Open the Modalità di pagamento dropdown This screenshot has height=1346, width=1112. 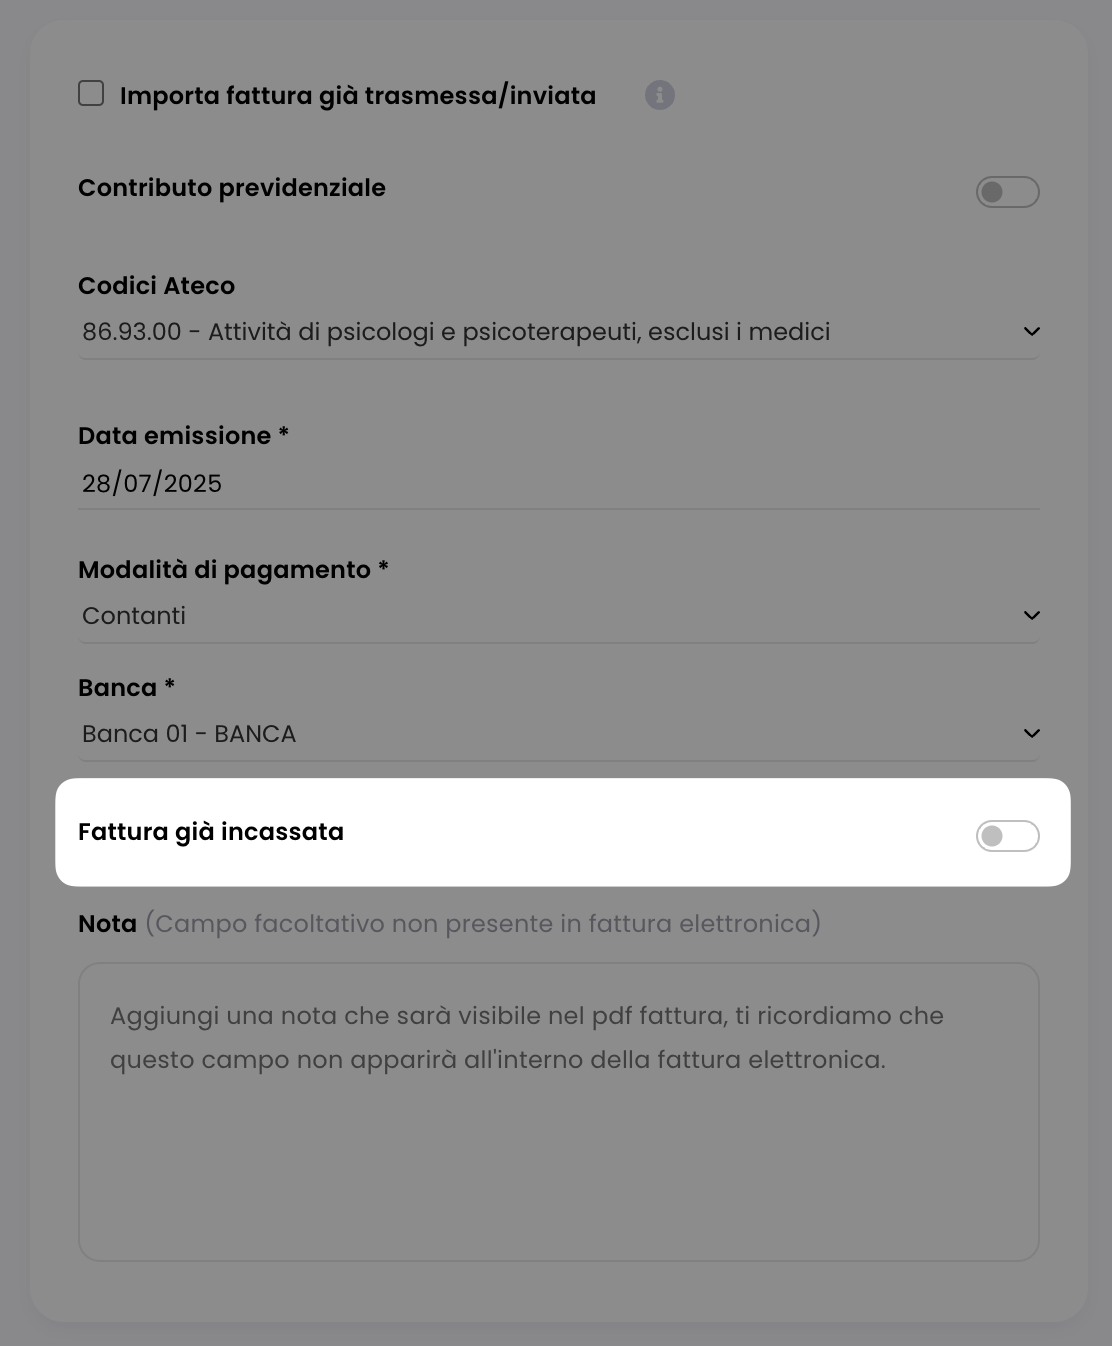coord(559,616)
